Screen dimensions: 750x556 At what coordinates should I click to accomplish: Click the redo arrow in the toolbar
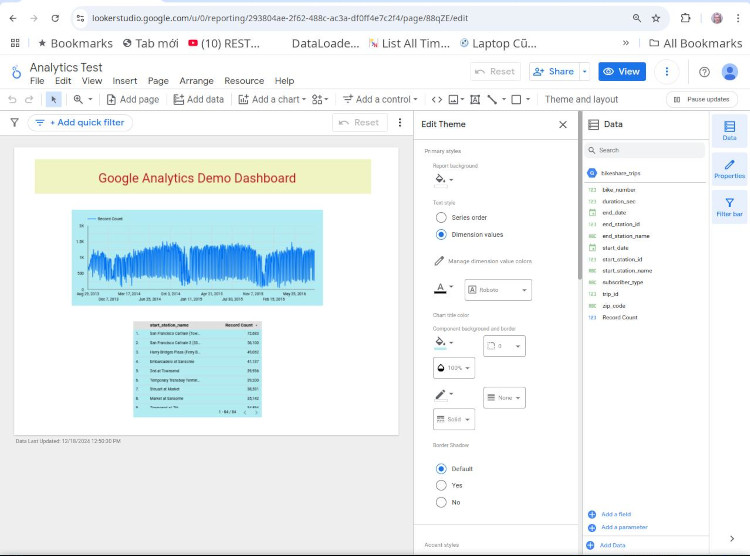pos(29,100)
